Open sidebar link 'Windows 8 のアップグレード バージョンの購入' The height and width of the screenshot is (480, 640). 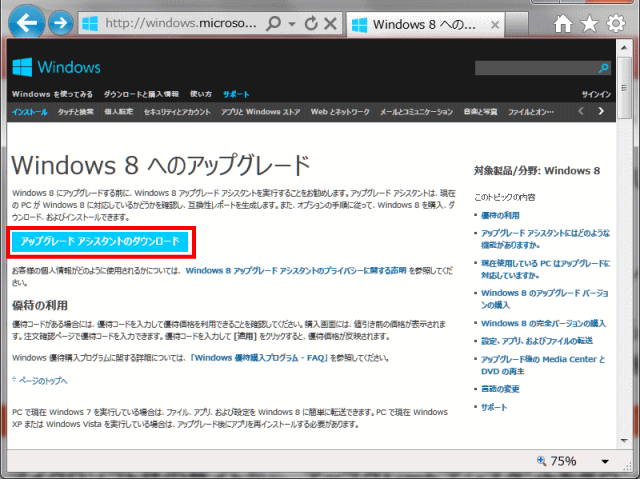[x=544, y=299]
